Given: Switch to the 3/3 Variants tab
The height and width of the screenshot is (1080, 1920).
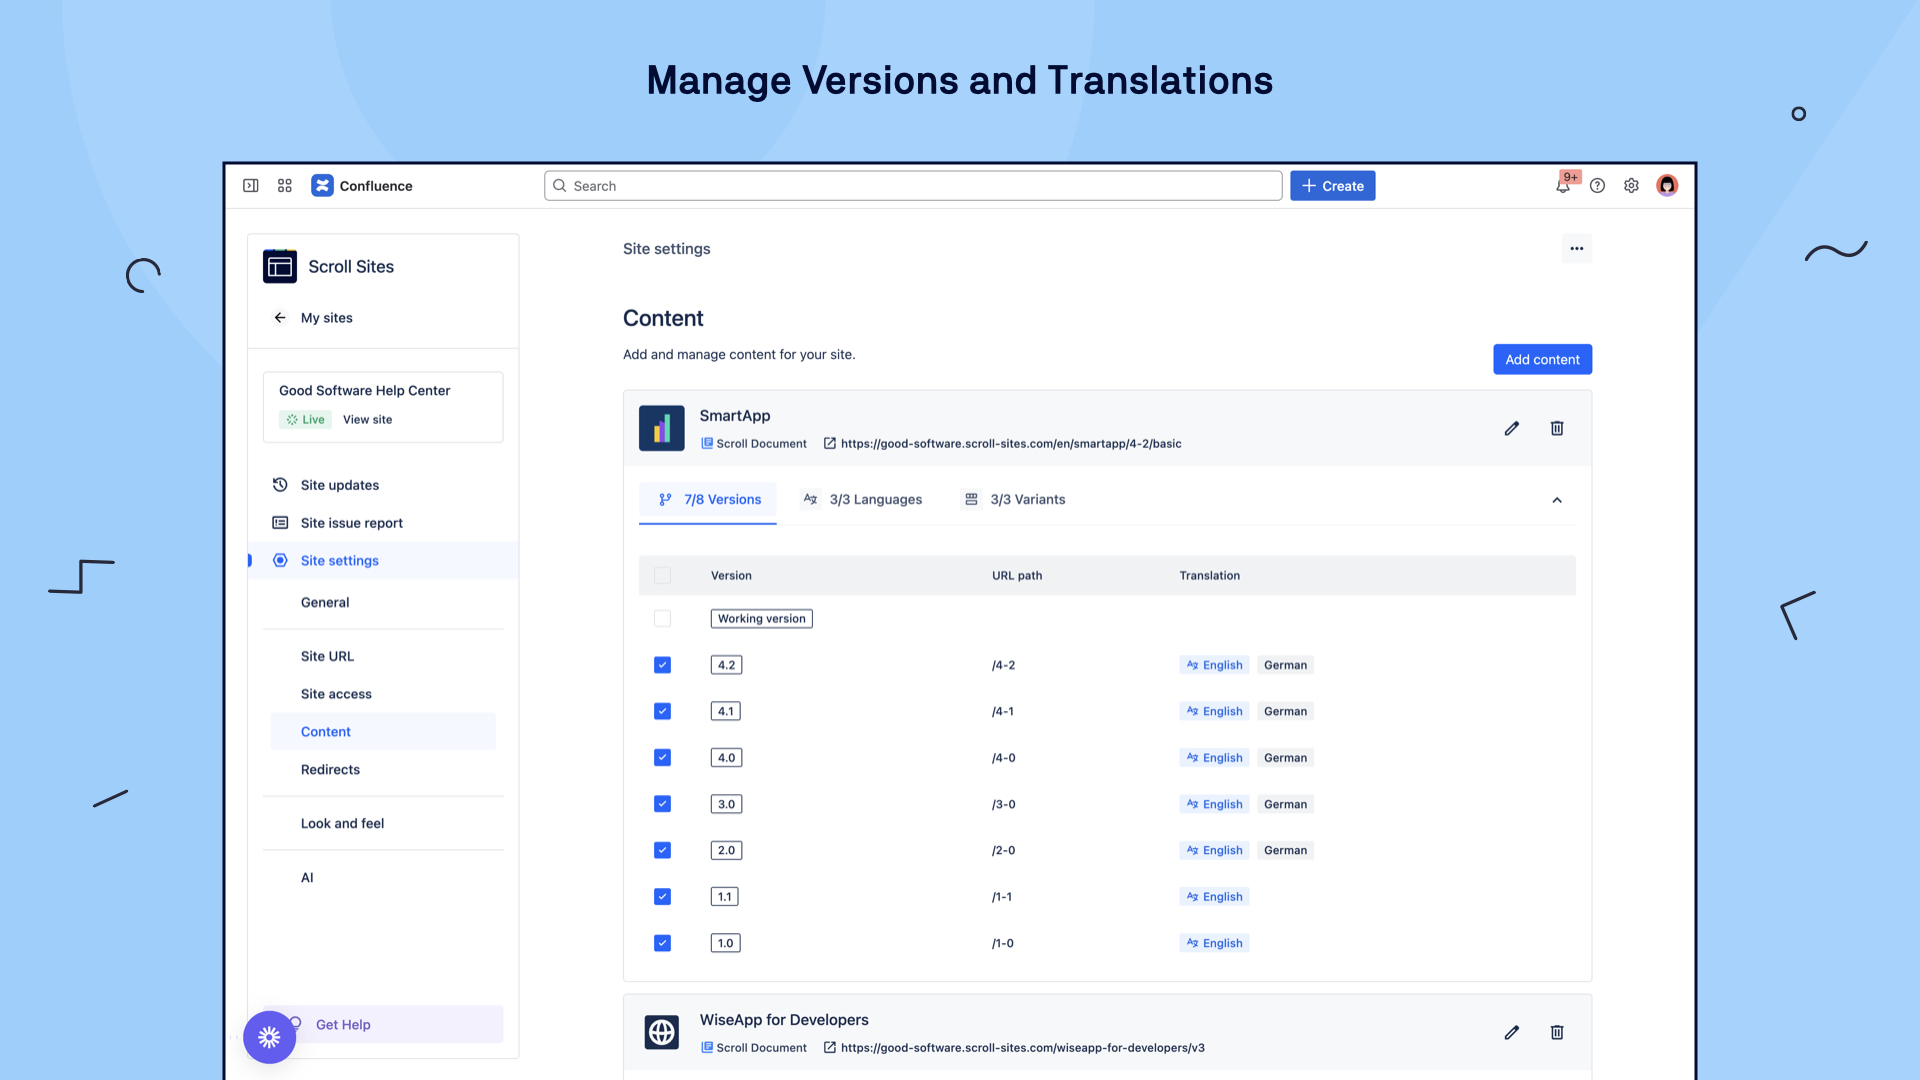Looking at the screenshot, I should coord(1014,500).
